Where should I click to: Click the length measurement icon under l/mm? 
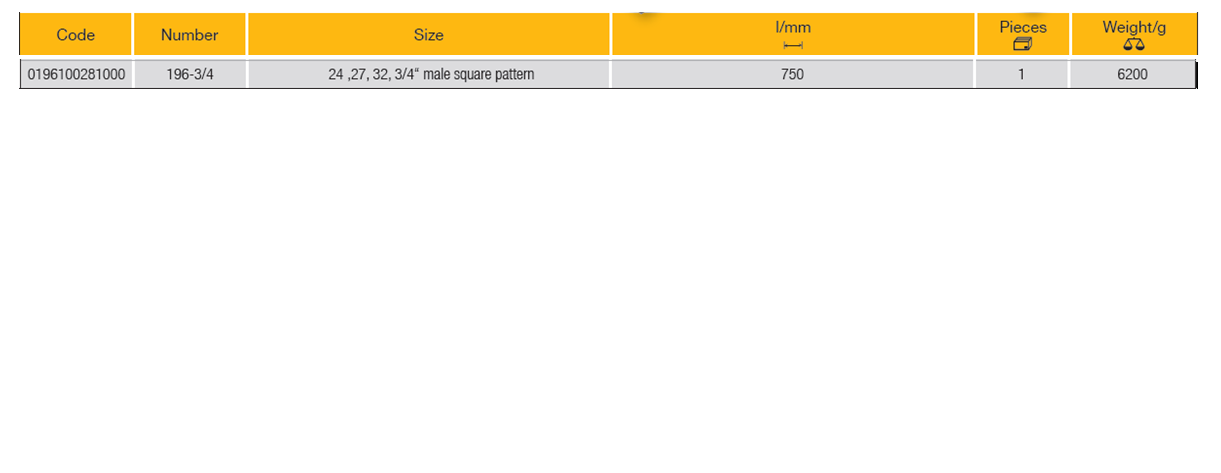point(793,45)
